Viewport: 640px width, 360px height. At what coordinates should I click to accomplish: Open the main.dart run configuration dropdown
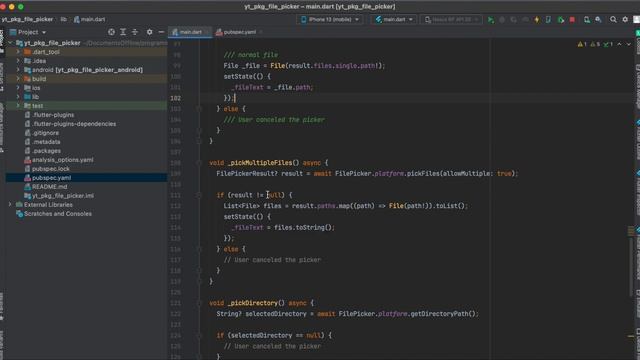(x=394, y=20)
